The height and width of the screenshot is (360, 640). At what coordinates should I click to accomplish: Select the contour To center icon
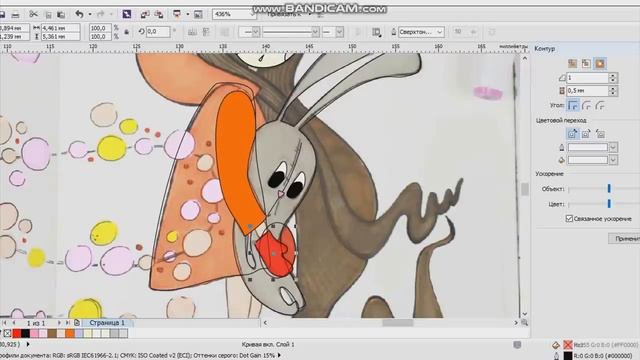coord(572,63)
